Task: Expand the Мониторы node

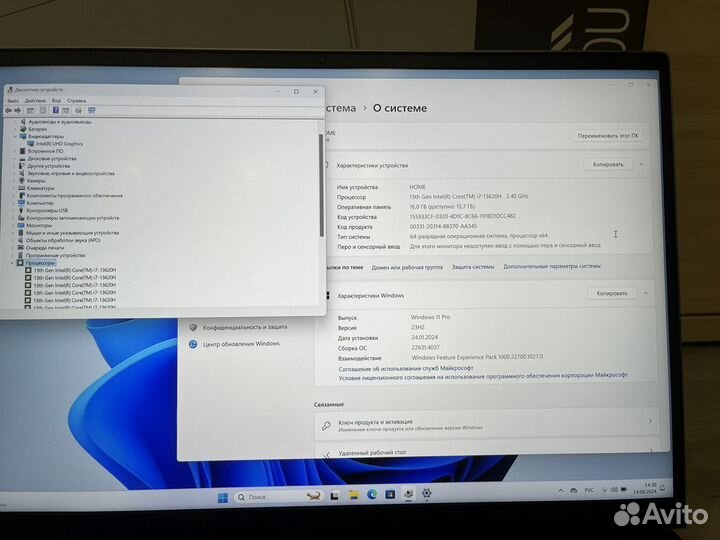Action: pos(13,225)
